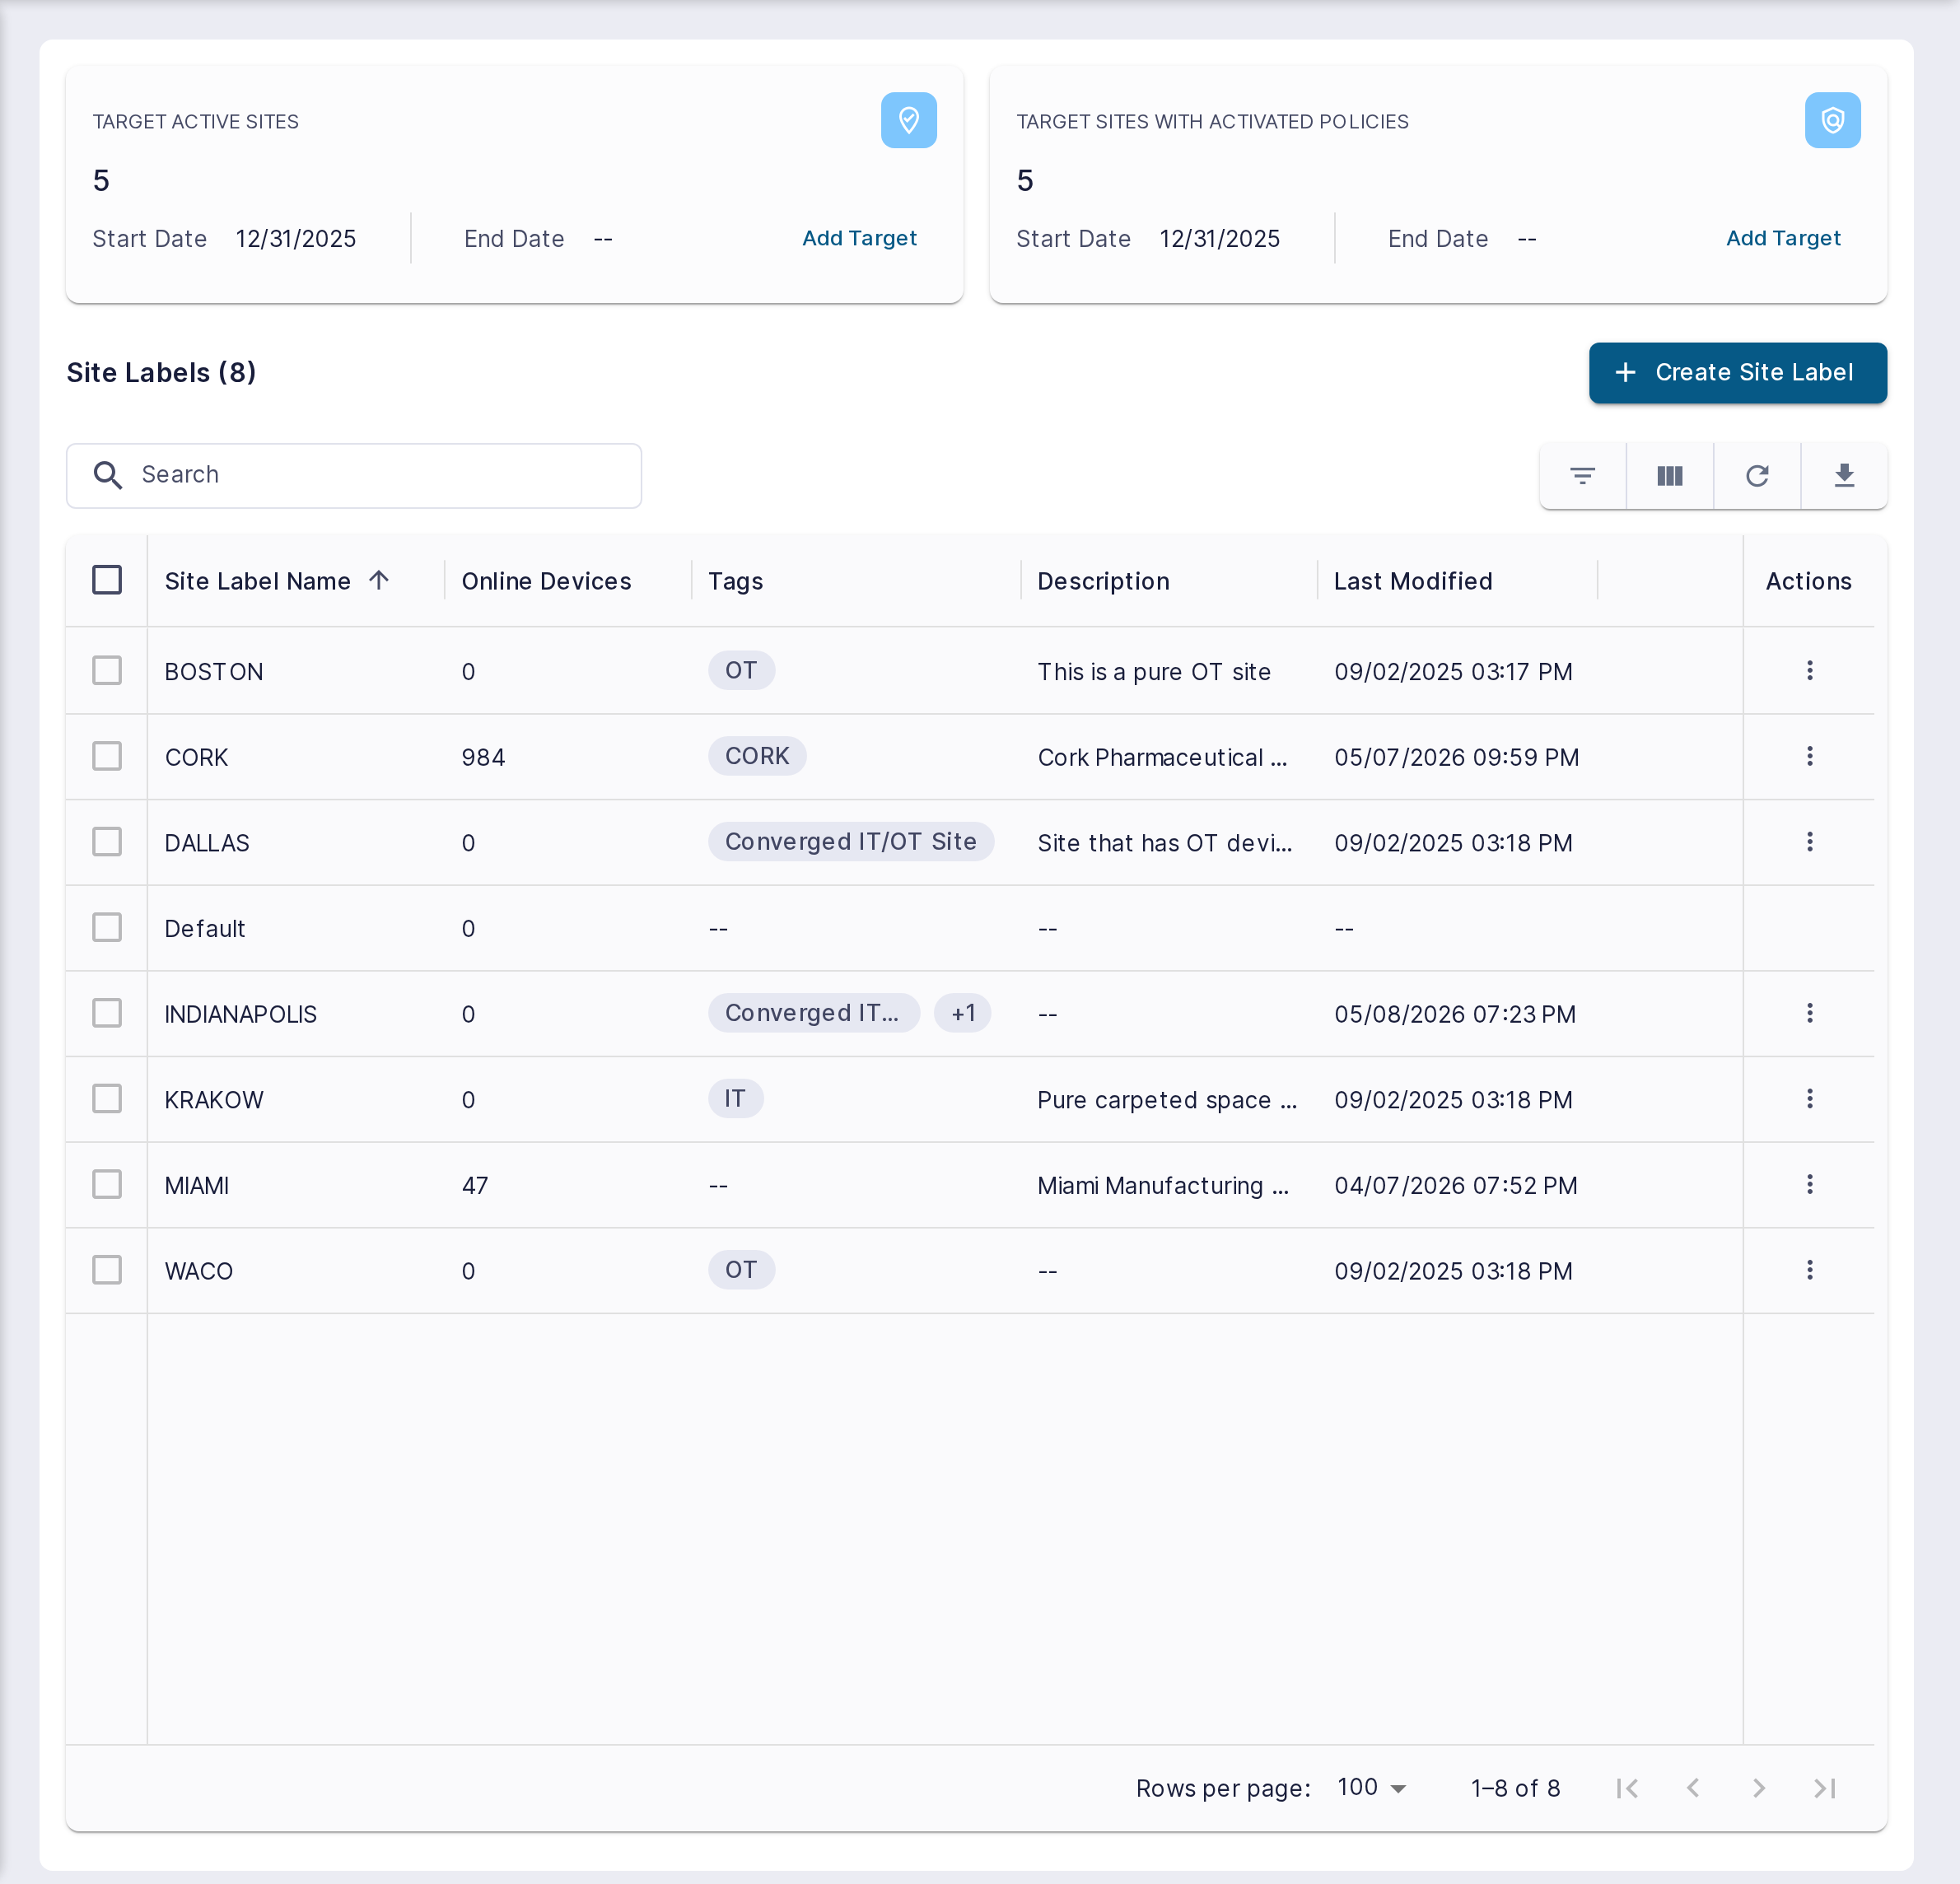Download the site labels list
Screen dimensions: 1960x1884
coord(1844,475)
